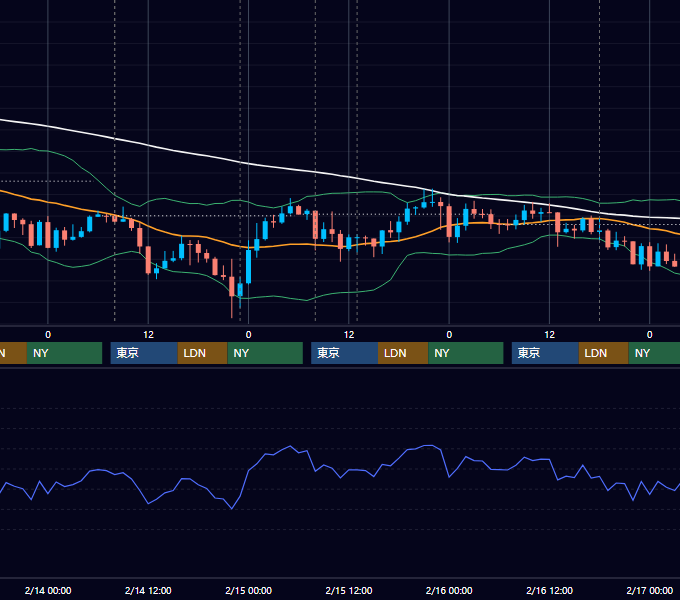Click the NY session block spanning 2/16 00:00
The width and height of the screenshot is (680, 600).
pyautogui.click(x=466, y=353)
